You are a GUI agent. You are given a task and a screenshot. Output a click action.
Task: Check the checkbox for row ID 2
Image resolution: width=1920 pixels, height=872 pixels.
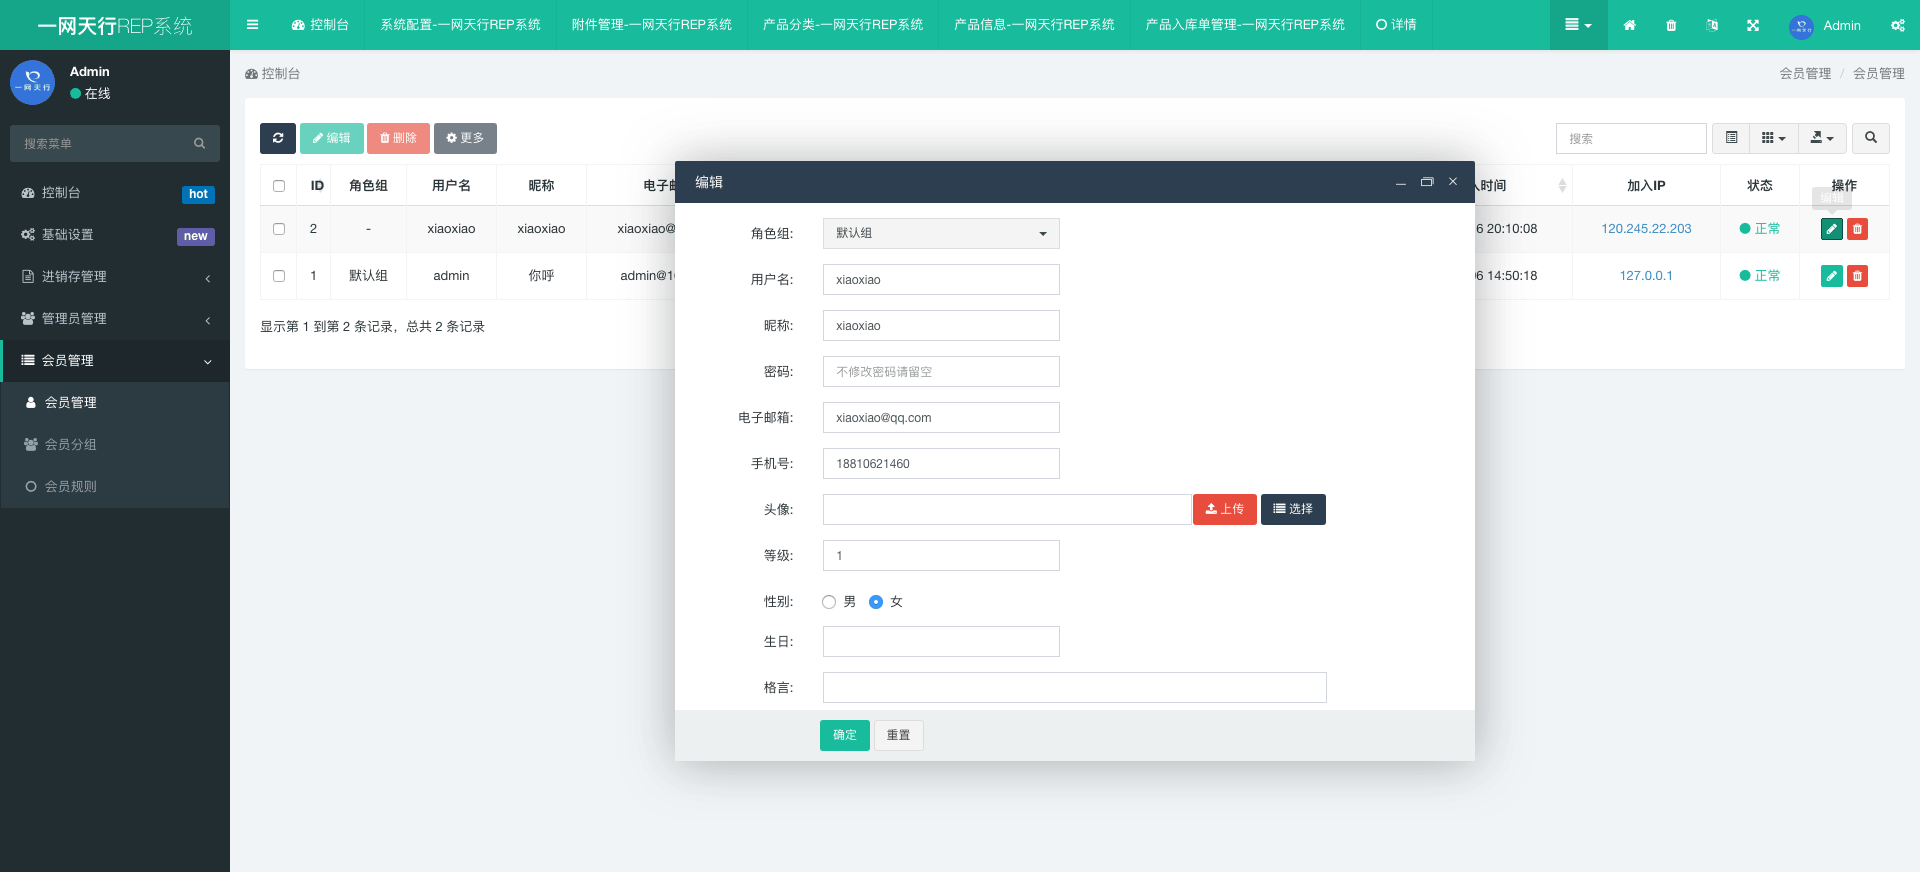[279, 229]
